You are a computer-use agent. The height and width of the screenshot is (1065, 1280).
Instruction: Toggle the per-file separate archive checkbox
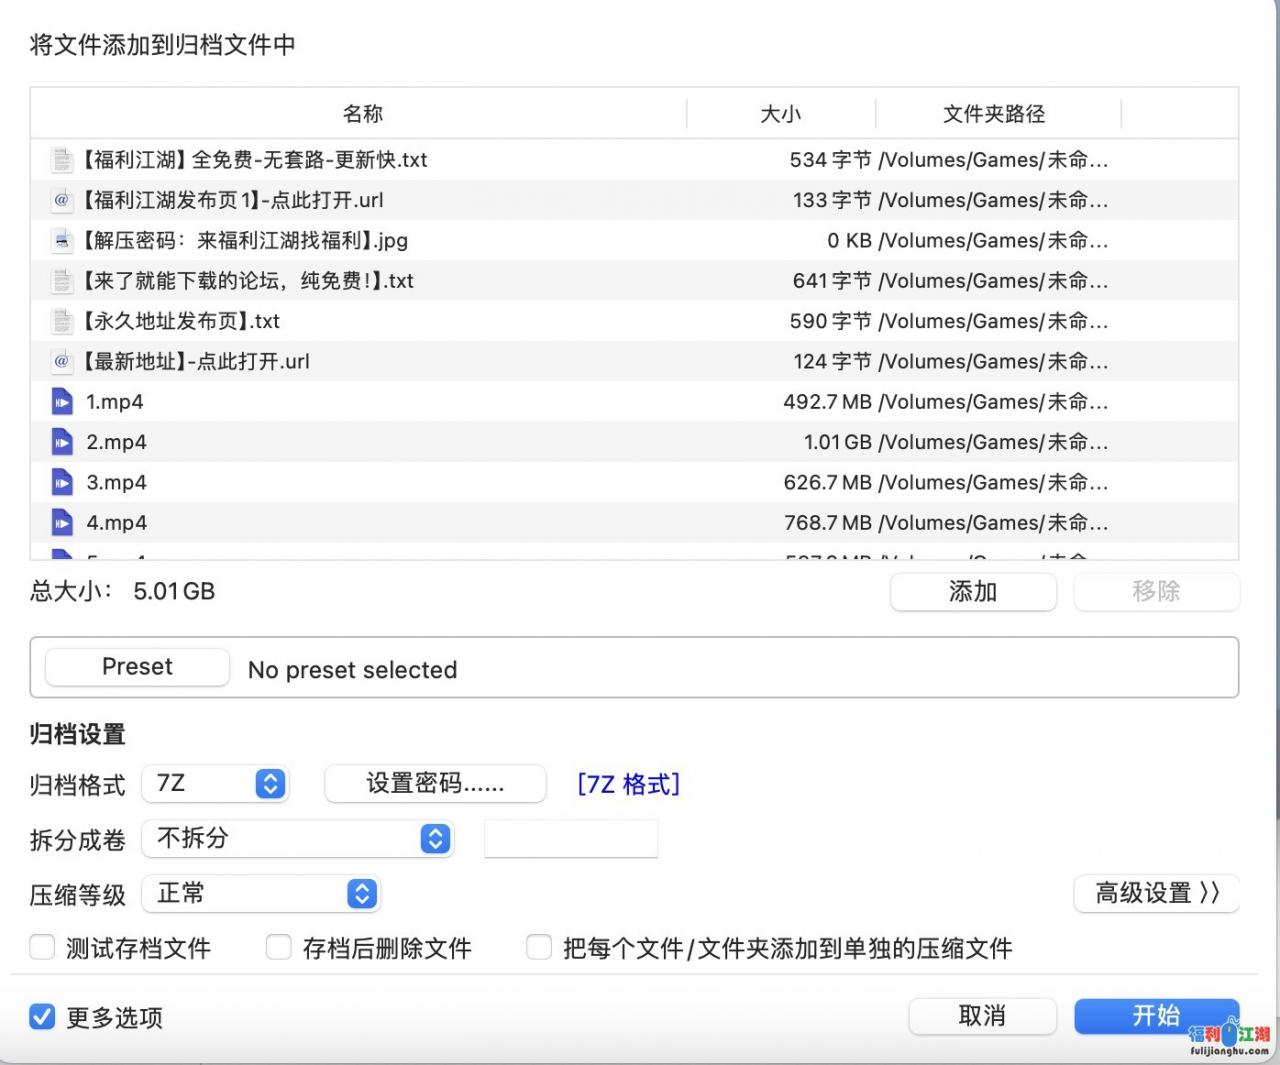tap(539, 947)
